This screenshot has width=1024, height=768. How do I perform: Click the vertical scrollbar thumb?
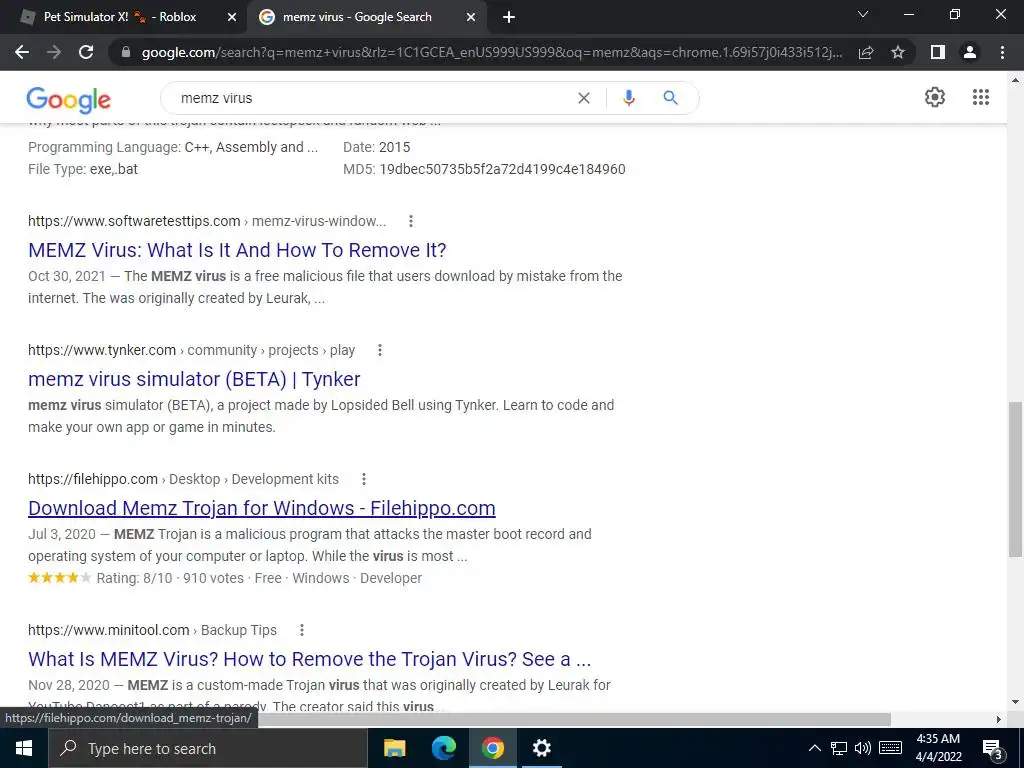coord(1015,479)
